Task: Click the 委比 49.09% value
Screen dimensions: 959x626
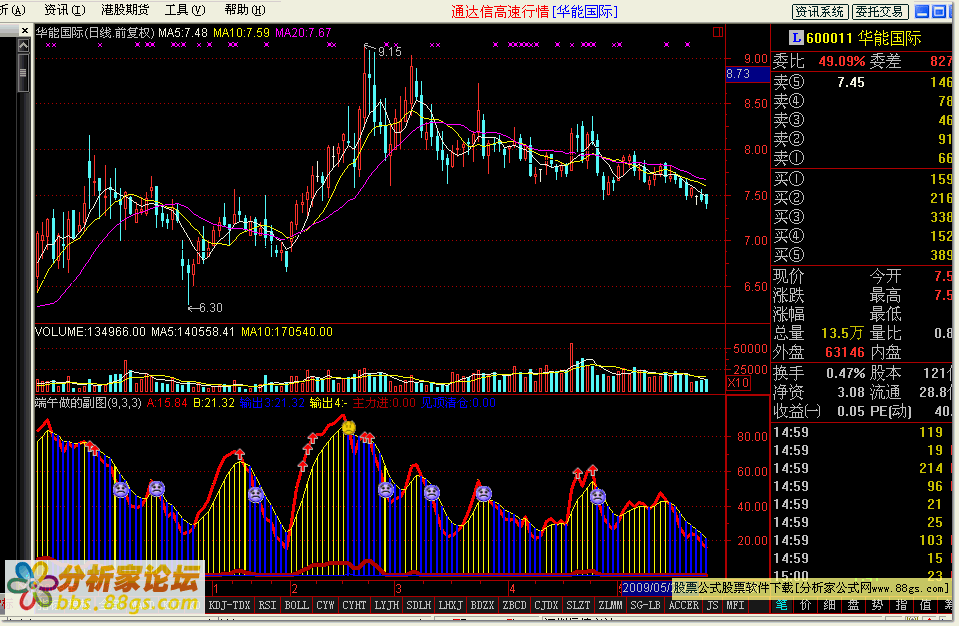Action: [x=842, y=61]
